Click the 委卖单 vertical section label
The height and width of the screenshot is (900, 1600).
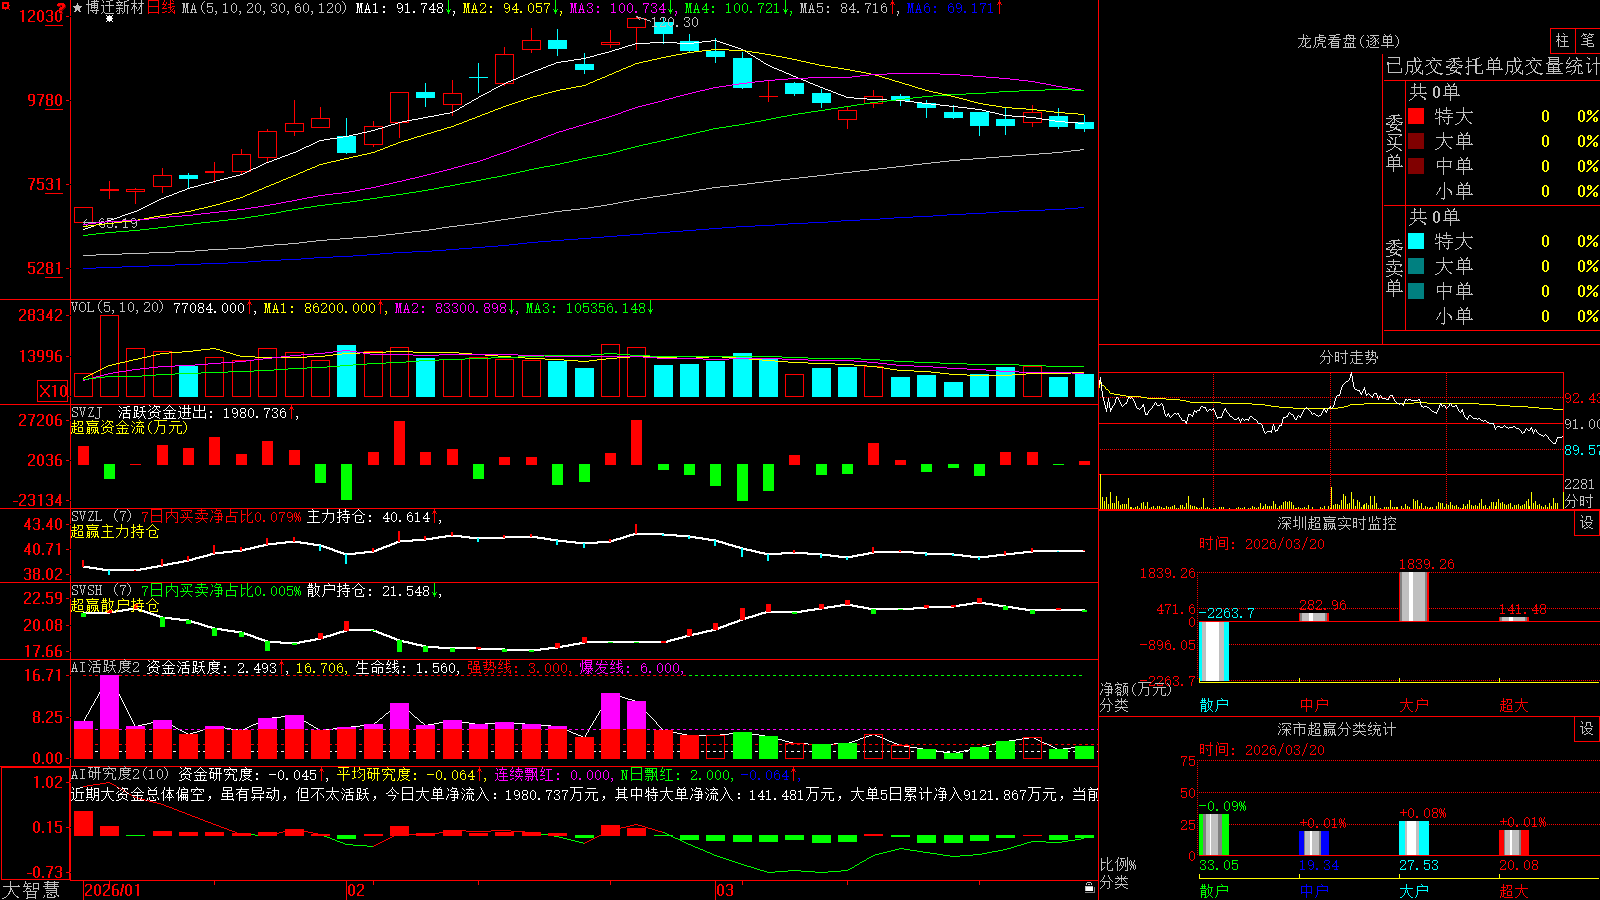1394,268
